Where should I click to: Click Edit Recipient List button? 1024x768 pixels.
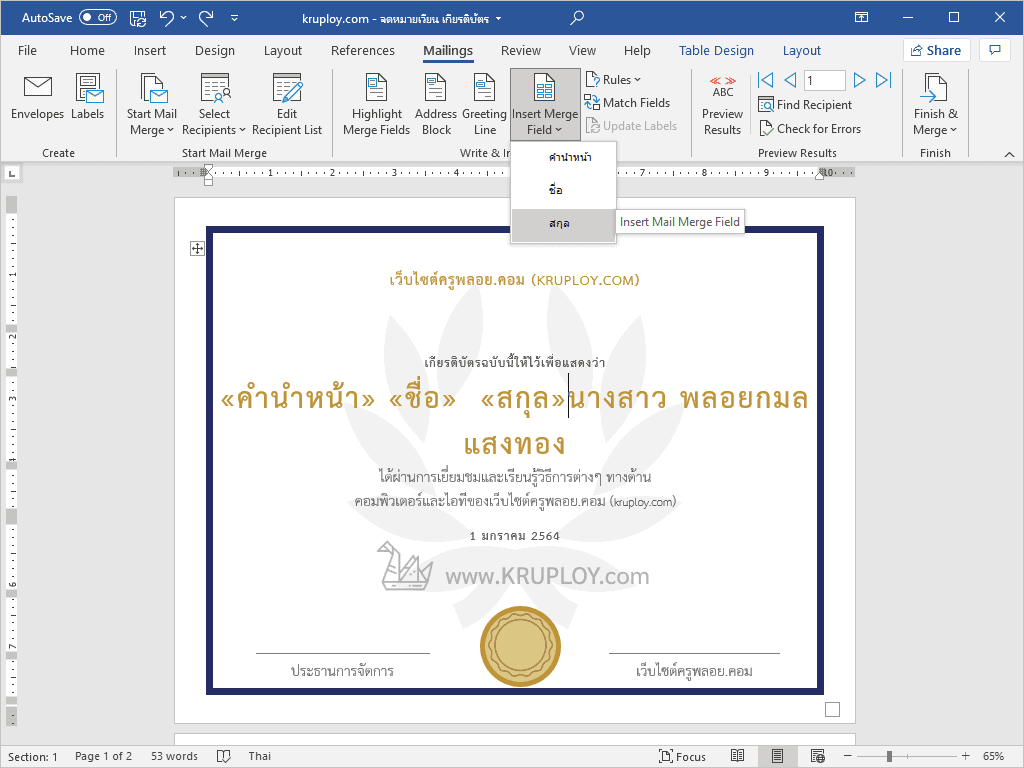(287, 104)
